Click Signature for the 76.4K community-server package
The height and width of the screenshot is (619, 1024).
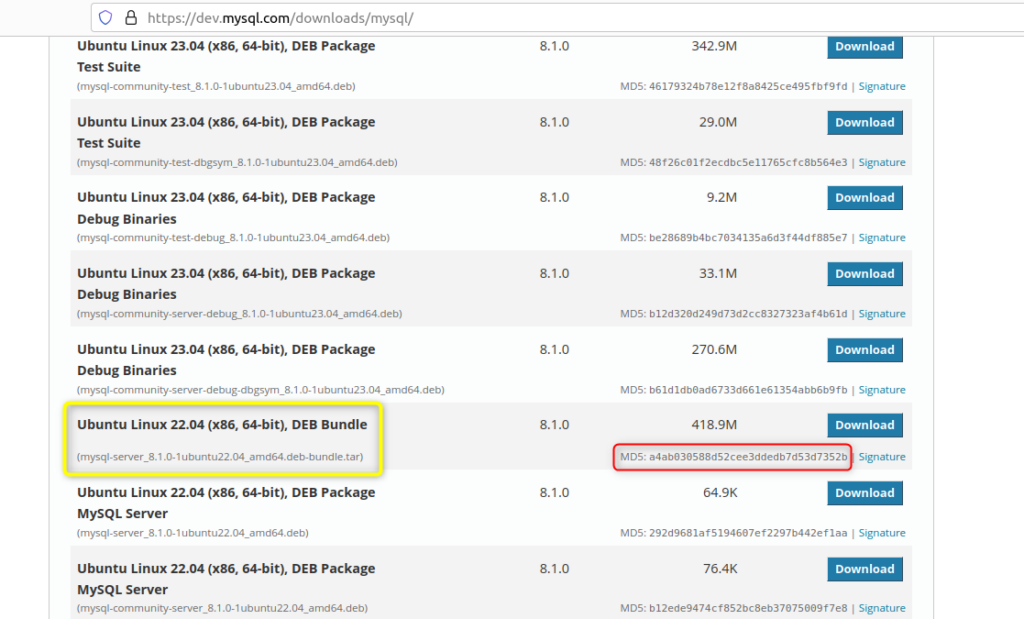coord(881,608)
